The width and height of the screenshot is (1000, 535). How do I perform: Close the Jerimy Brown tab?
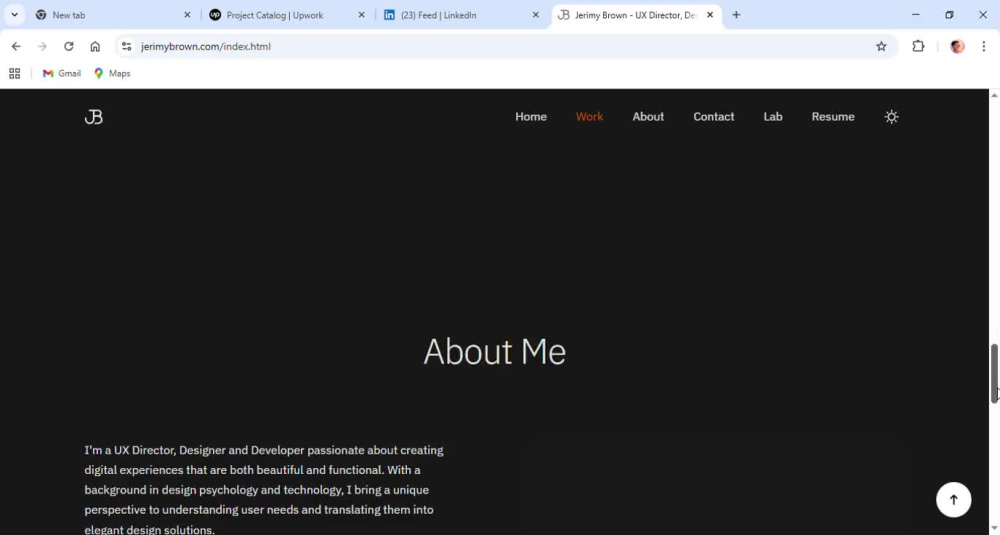point(710,15)
